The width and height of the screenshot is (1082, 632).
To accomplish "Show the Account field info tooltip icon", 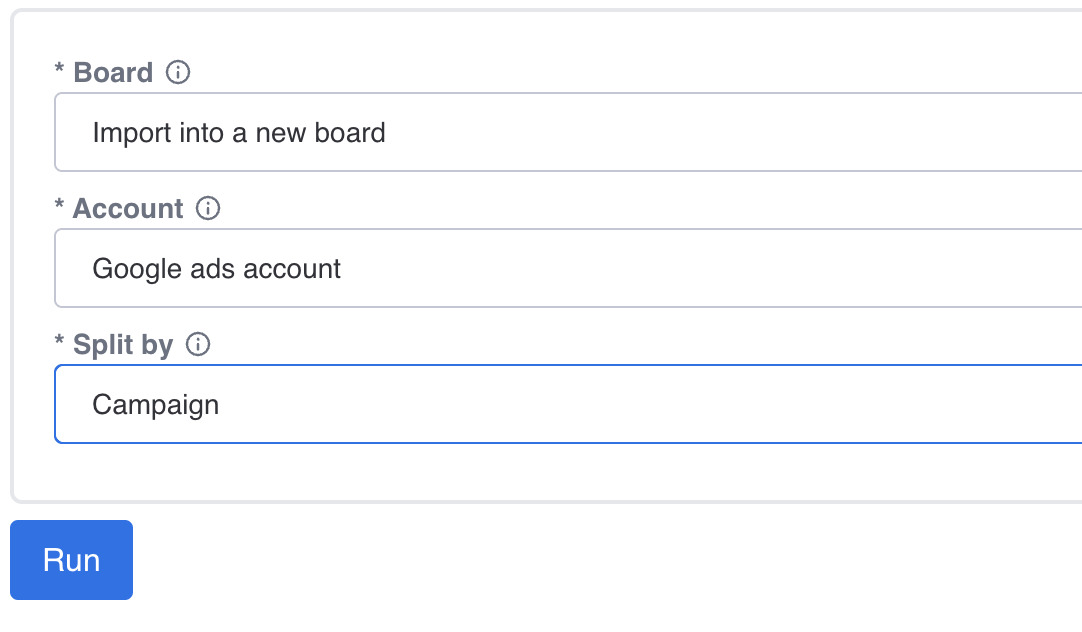I will tap(208, 208).
